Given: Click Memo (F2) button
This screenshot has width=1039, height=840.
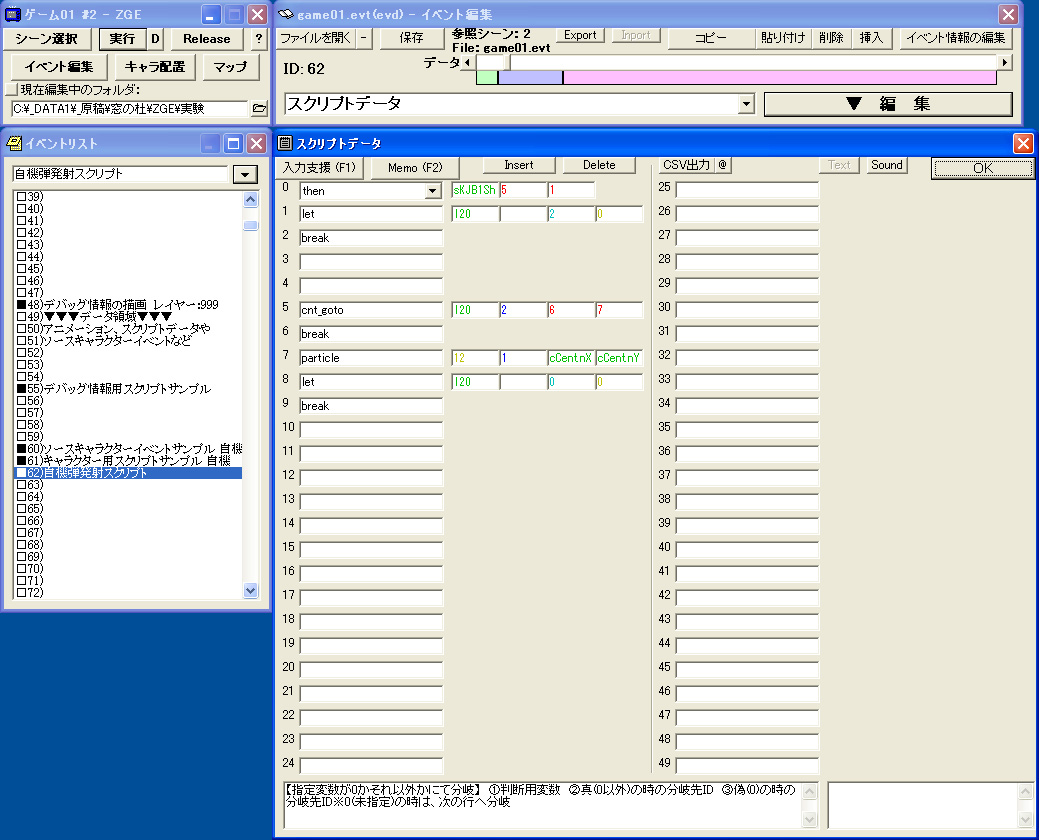Looking at the screenshot, I should [415, 168].
